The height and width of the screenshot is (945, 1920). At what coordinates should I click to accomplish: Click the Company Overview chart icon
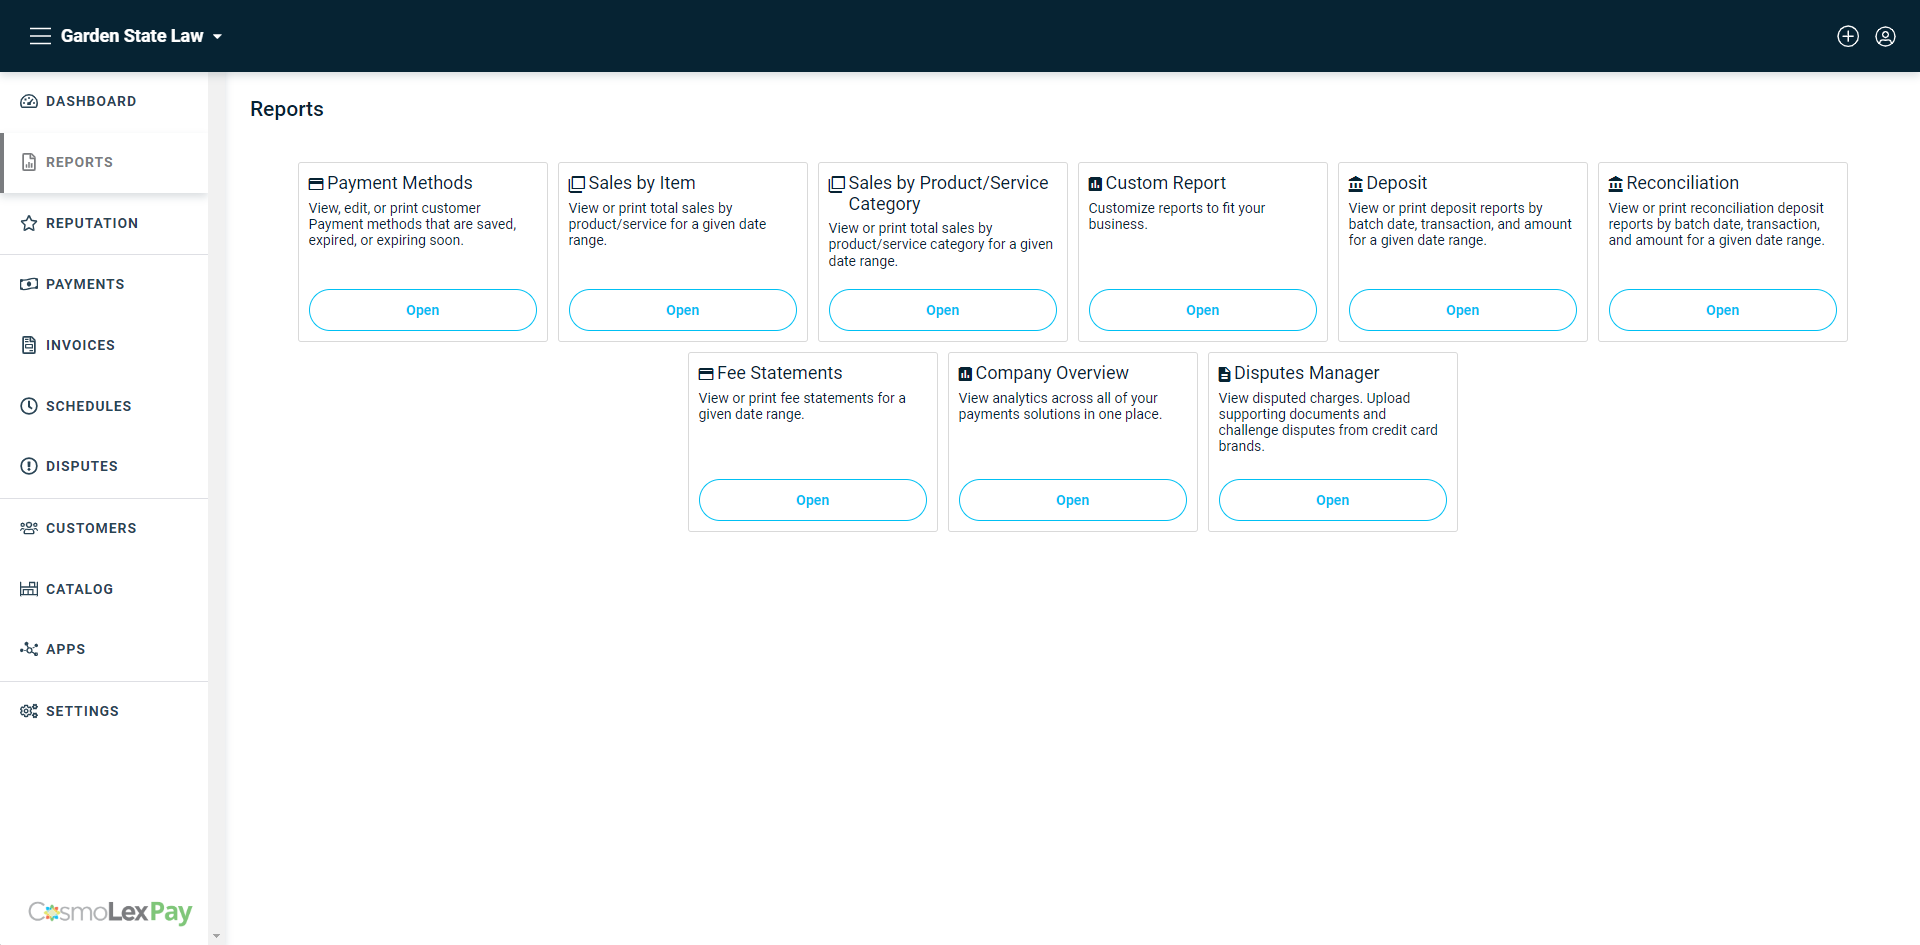tap(965, 374)
